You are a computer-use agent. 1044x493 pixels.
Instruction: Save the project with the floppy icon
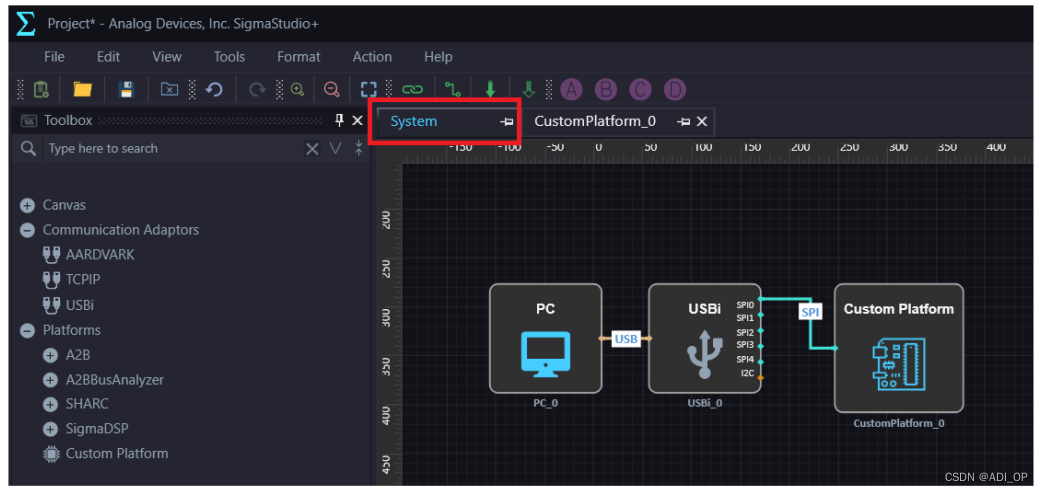(x=126, y=89)
